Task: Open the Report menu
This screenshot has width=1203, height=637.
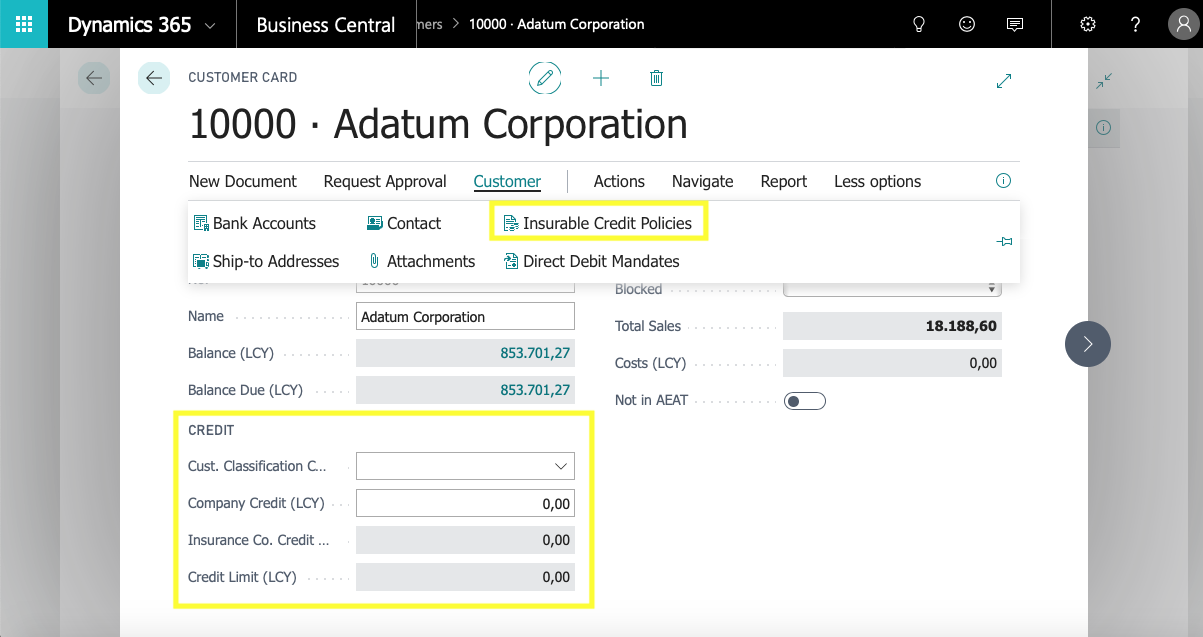Action: click(784, 181)
